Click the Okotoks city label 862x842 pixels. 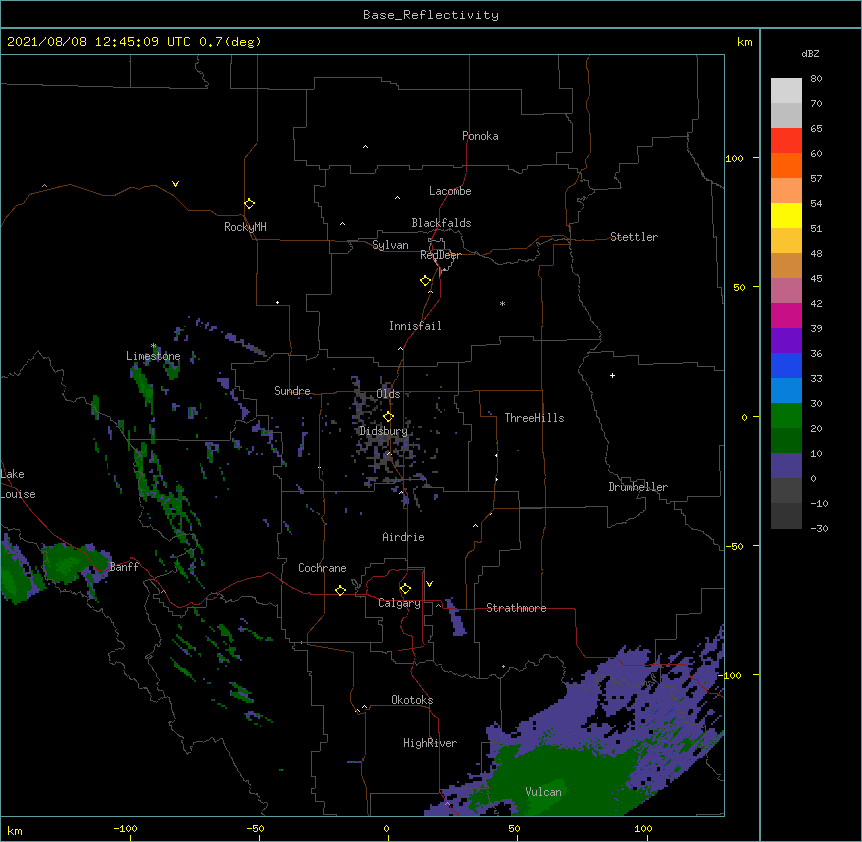point(412,700)
